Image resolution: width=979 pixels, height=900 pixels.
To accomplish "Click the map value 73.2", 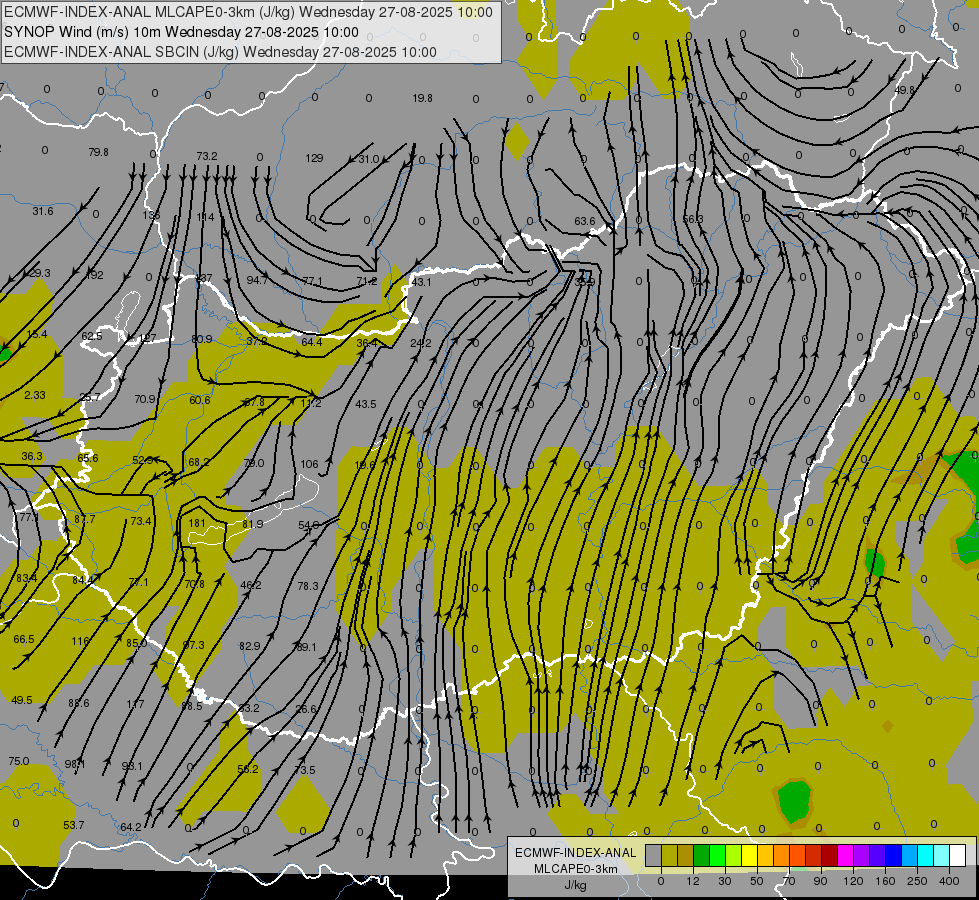I will click(x=207, y=156).
